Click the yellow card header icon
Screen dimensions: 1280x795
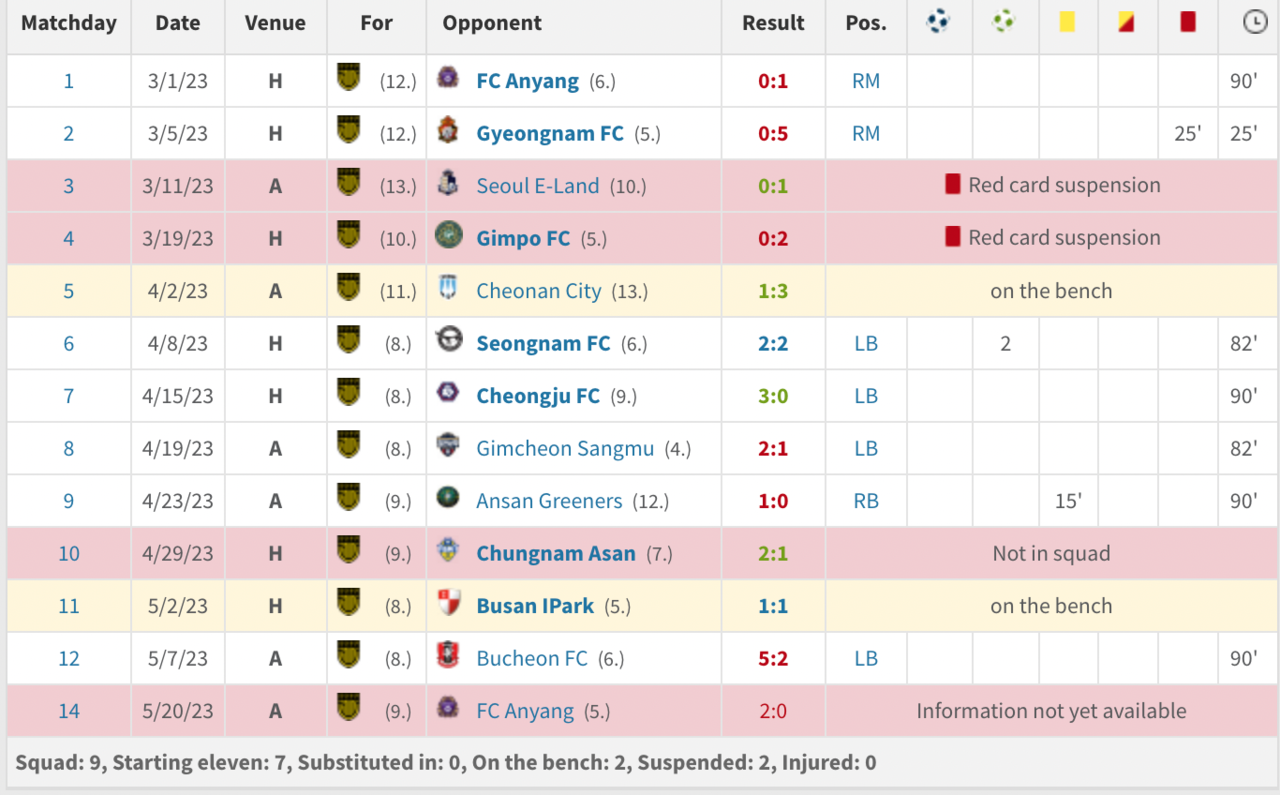pos(1067,21)
